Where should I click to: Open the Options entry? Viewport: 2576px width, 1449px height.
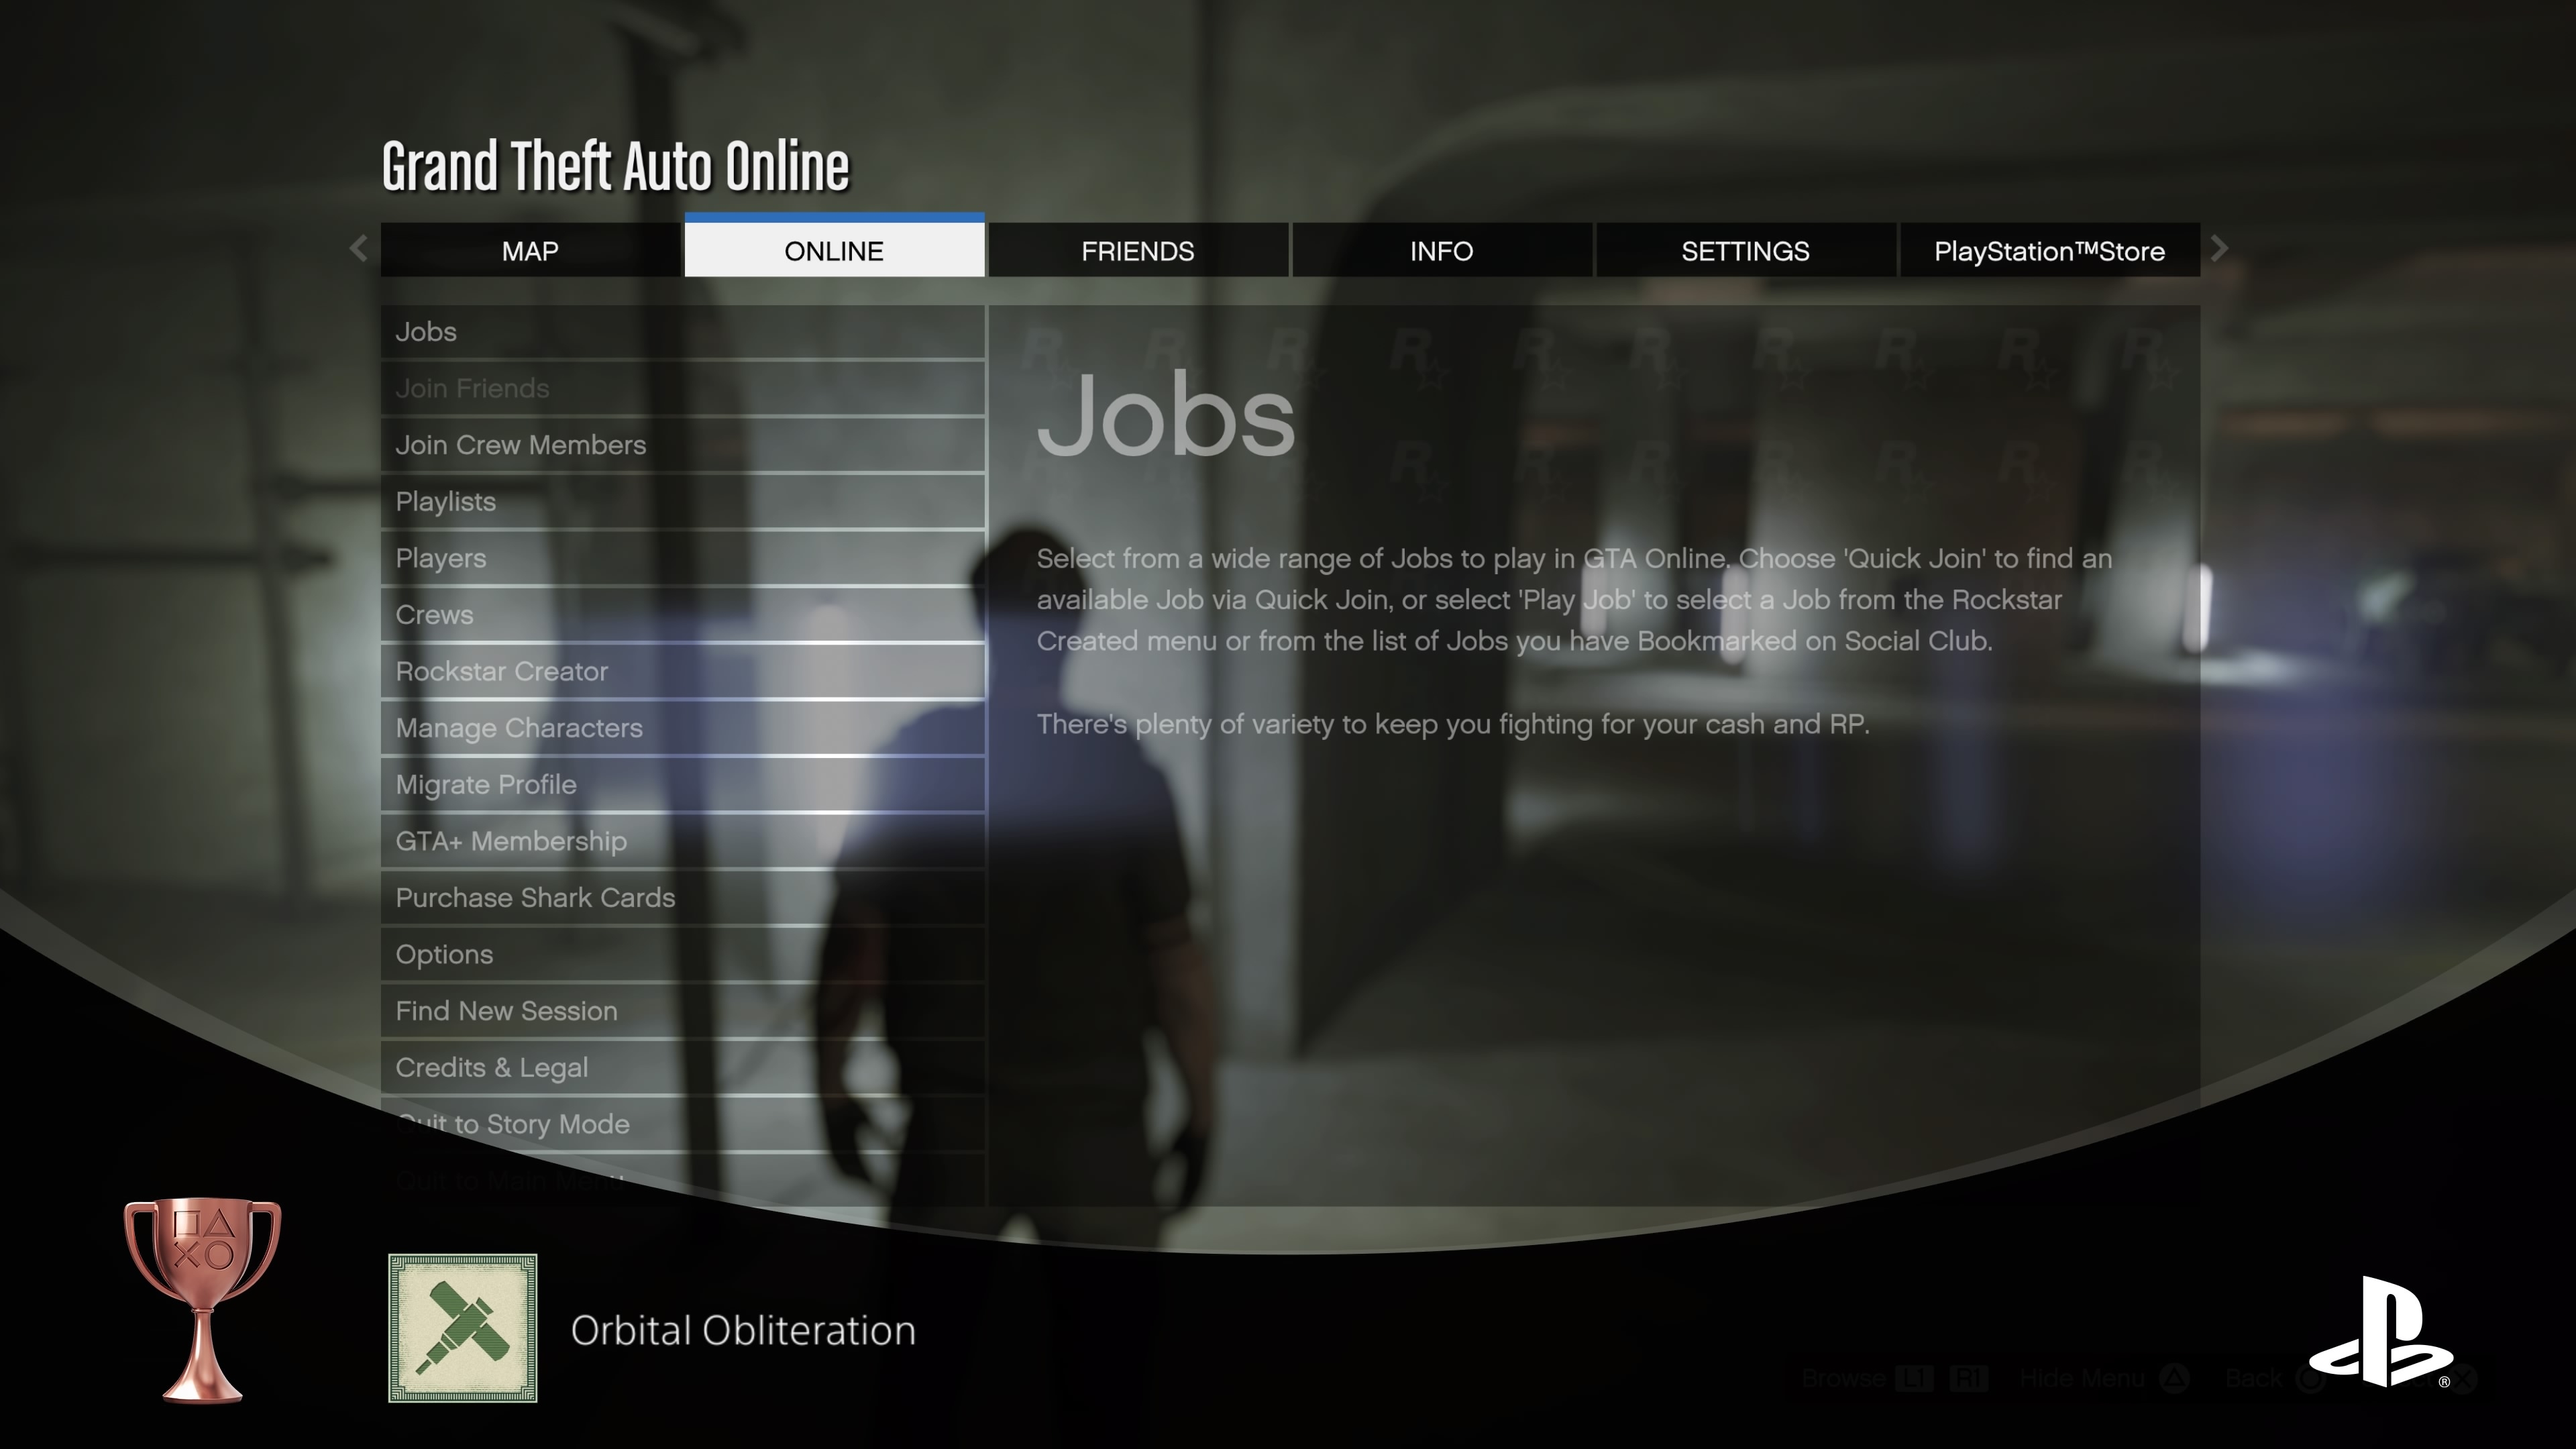[x=683, y=954]
